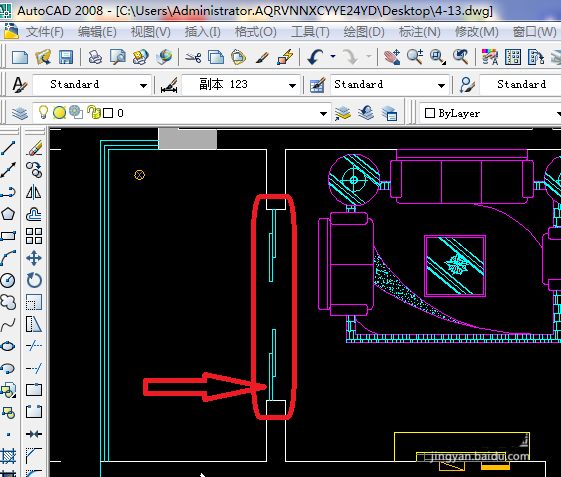Open Draw menu 绘图(D)
The height and width of the screenshot is (477, 561).
[364, 32]
